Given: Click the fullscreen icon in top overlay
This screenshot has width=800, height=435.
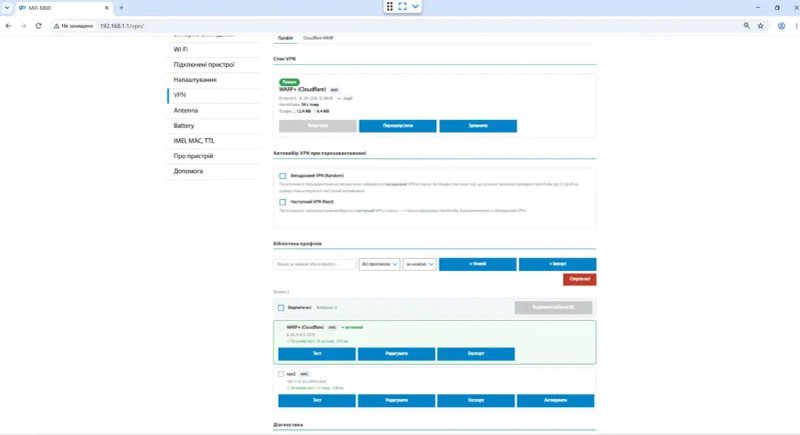Looking at the screenshot, I should pos(403,6).
